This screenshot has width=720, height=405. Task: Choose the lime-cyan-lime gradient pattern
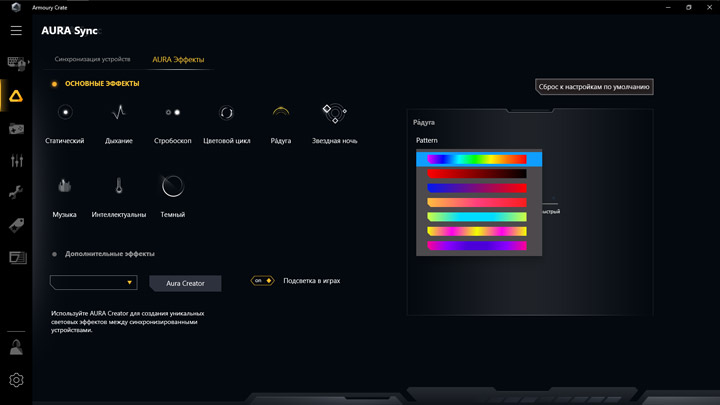click(477, 217)
